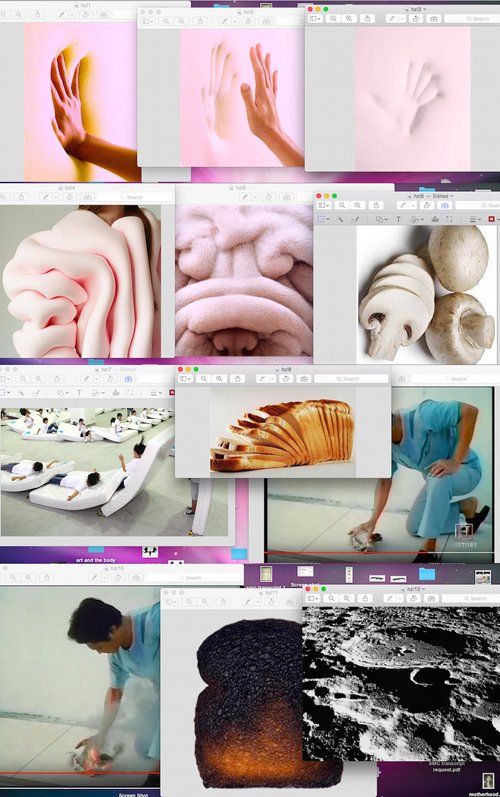Open Adjust Color in hzl6 markup toolbar

click(435, 219)
